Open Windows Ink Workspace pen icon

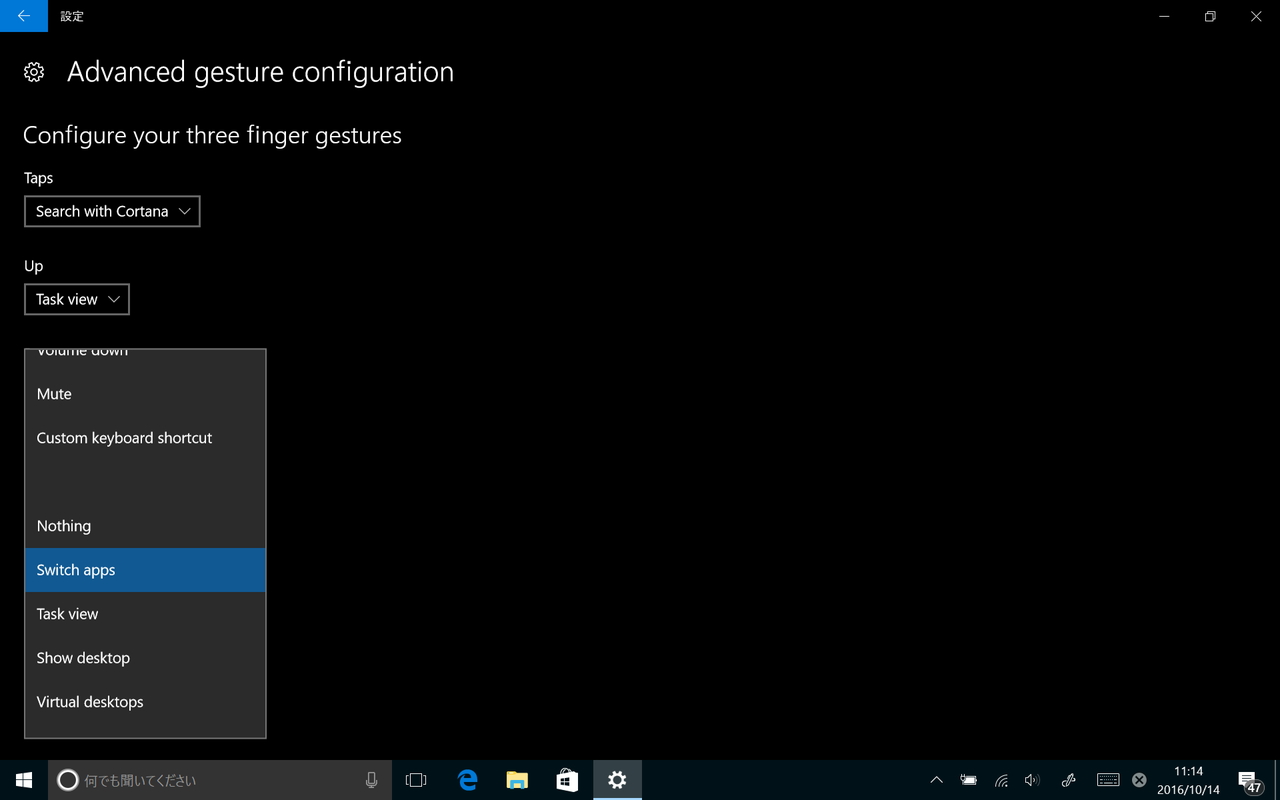pyautogui.click(x=1068, y=780)
